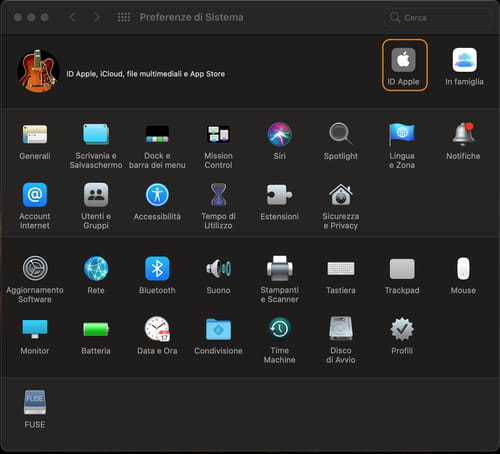
Task: Click the guitar user profile picture
Action: click(38, 71)
